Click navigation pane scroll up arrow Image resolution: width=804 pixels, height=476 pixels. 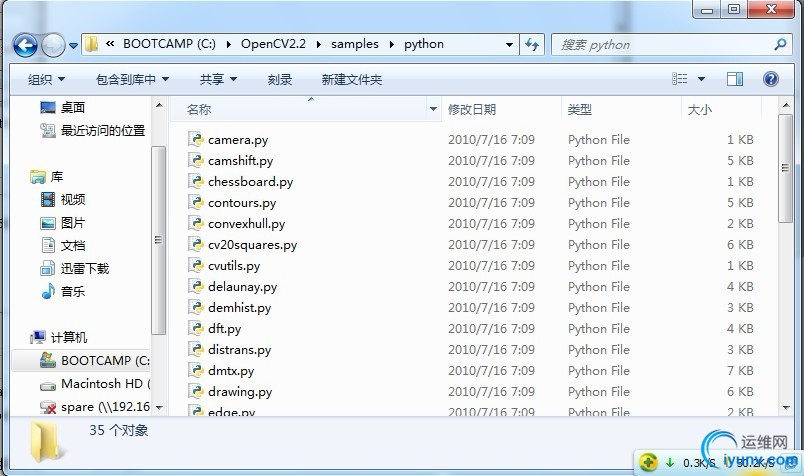159,106
